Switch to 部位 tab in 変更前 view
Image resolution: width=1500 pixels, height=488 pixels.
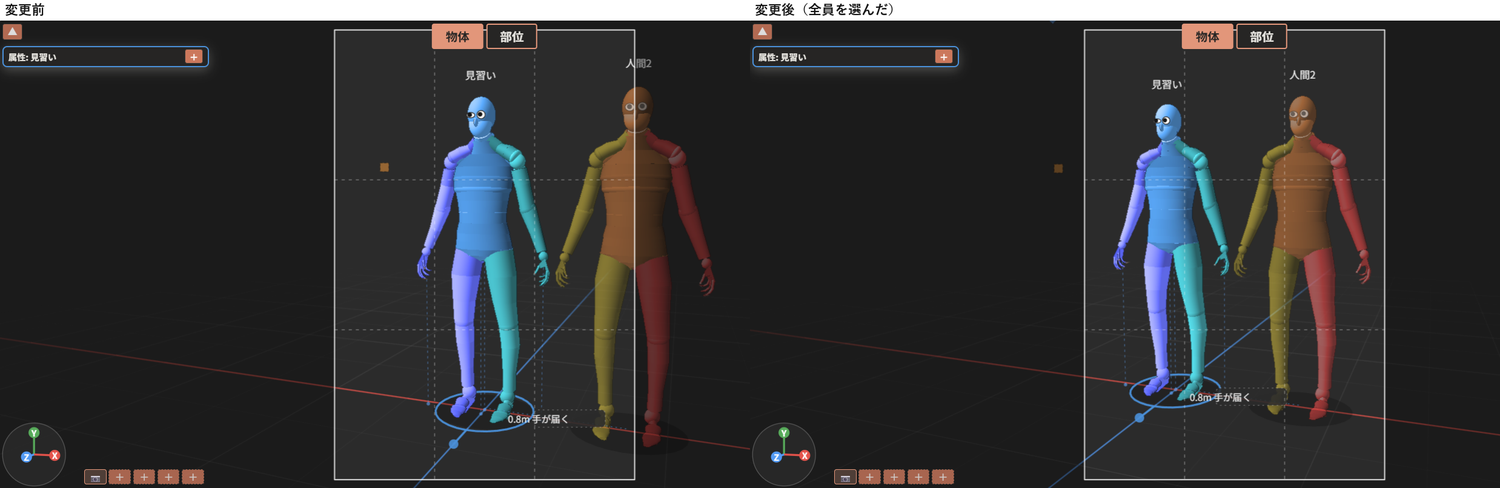512,37
